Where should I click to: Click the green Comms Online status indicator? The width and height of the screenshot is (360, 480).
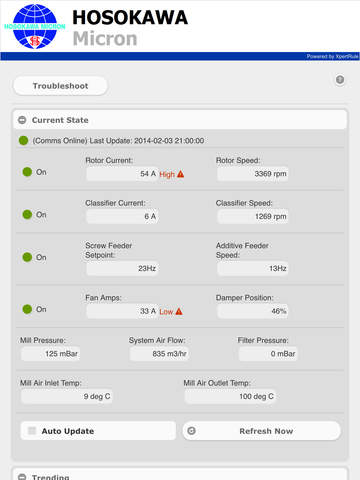pyautogui.click(x=23, y=141)
